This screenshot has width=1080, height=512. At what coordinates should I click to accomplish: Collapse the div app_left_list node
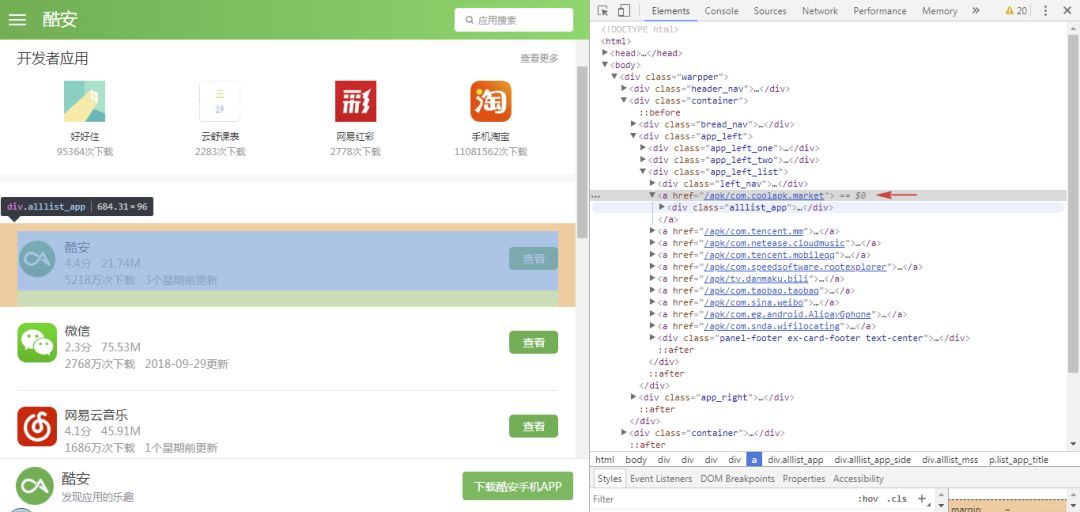(x=643, y=172)
